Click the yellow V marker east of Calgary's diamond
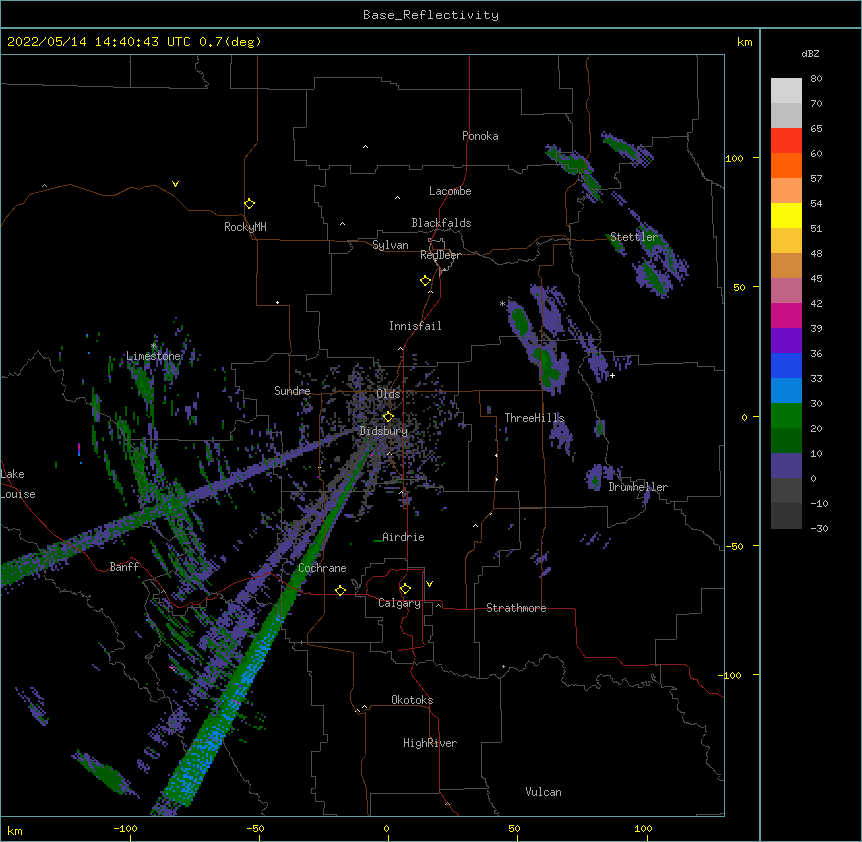 tap(429, 584)
